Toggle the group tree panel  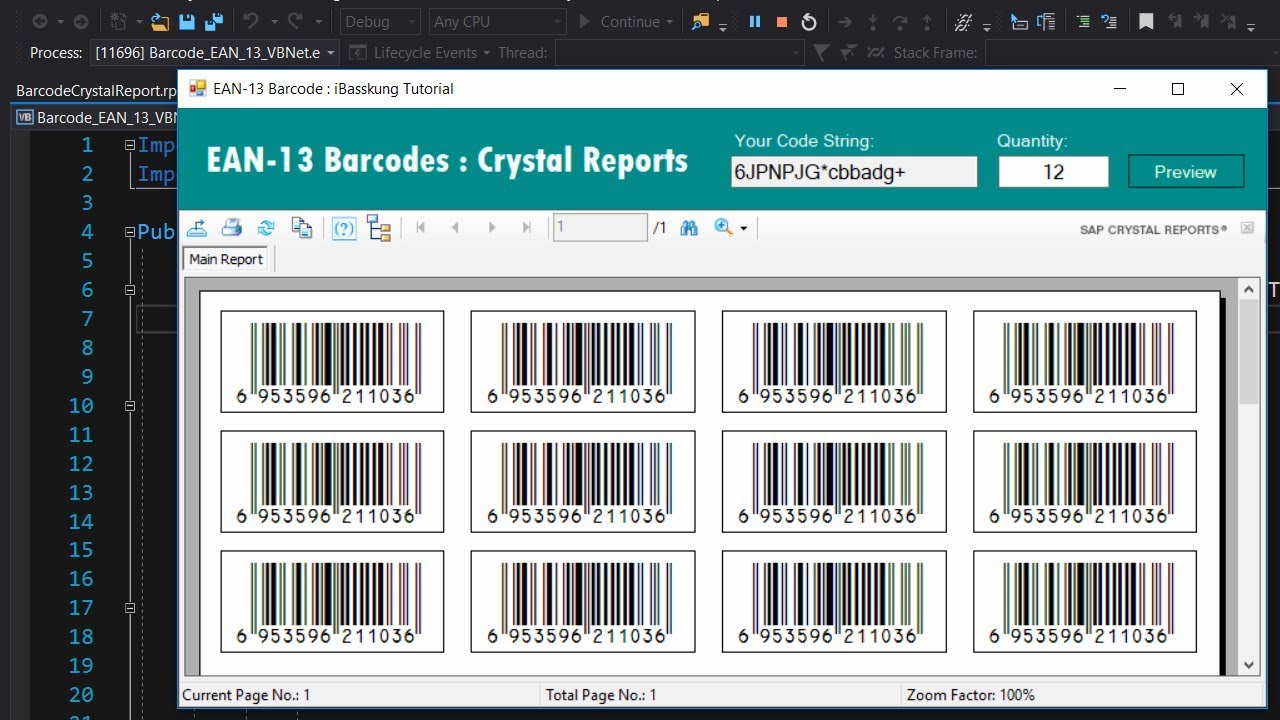379,228
